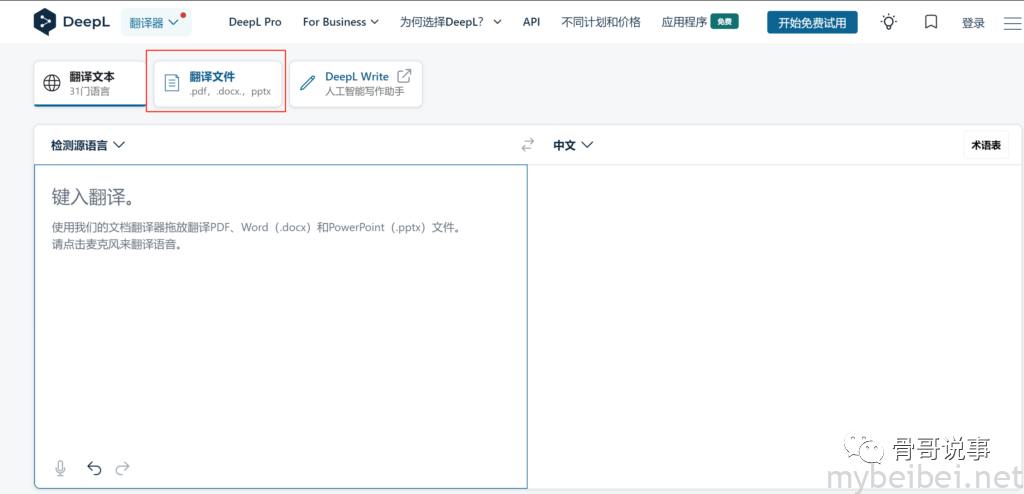Click 登录 to sign in
Viewport: 1024px width, 494px height.
click(x=973, y=23)
